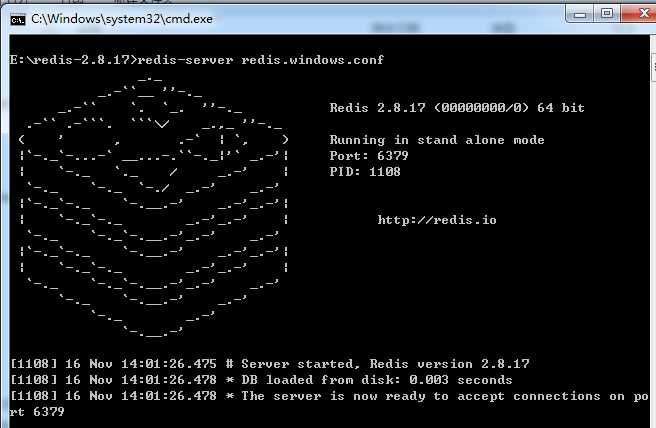
Task: Minimize the cmd.exe window
Action: click(580, 14)
